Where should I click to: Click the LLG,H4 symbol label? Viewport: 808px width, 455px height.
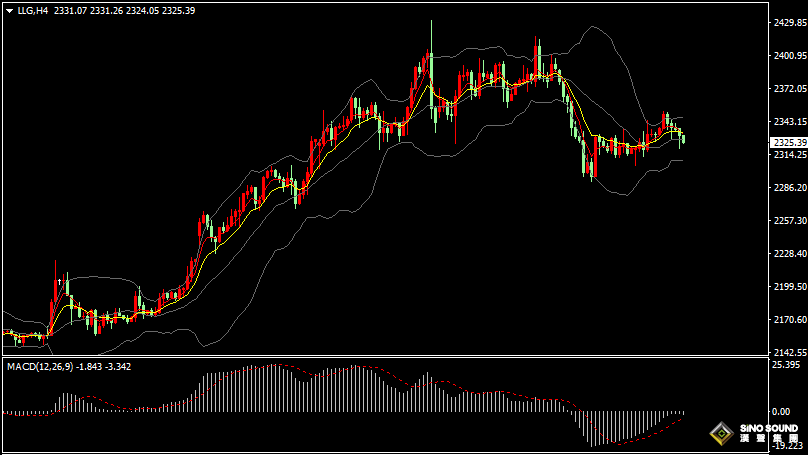click(x=33, y=10)
